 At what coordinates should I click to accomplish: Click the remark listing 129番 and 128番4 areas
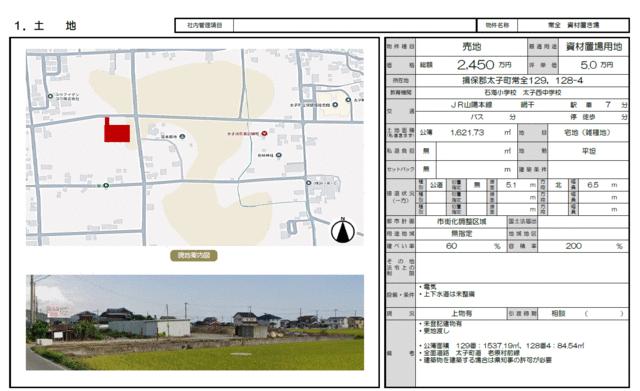[501, 346]
